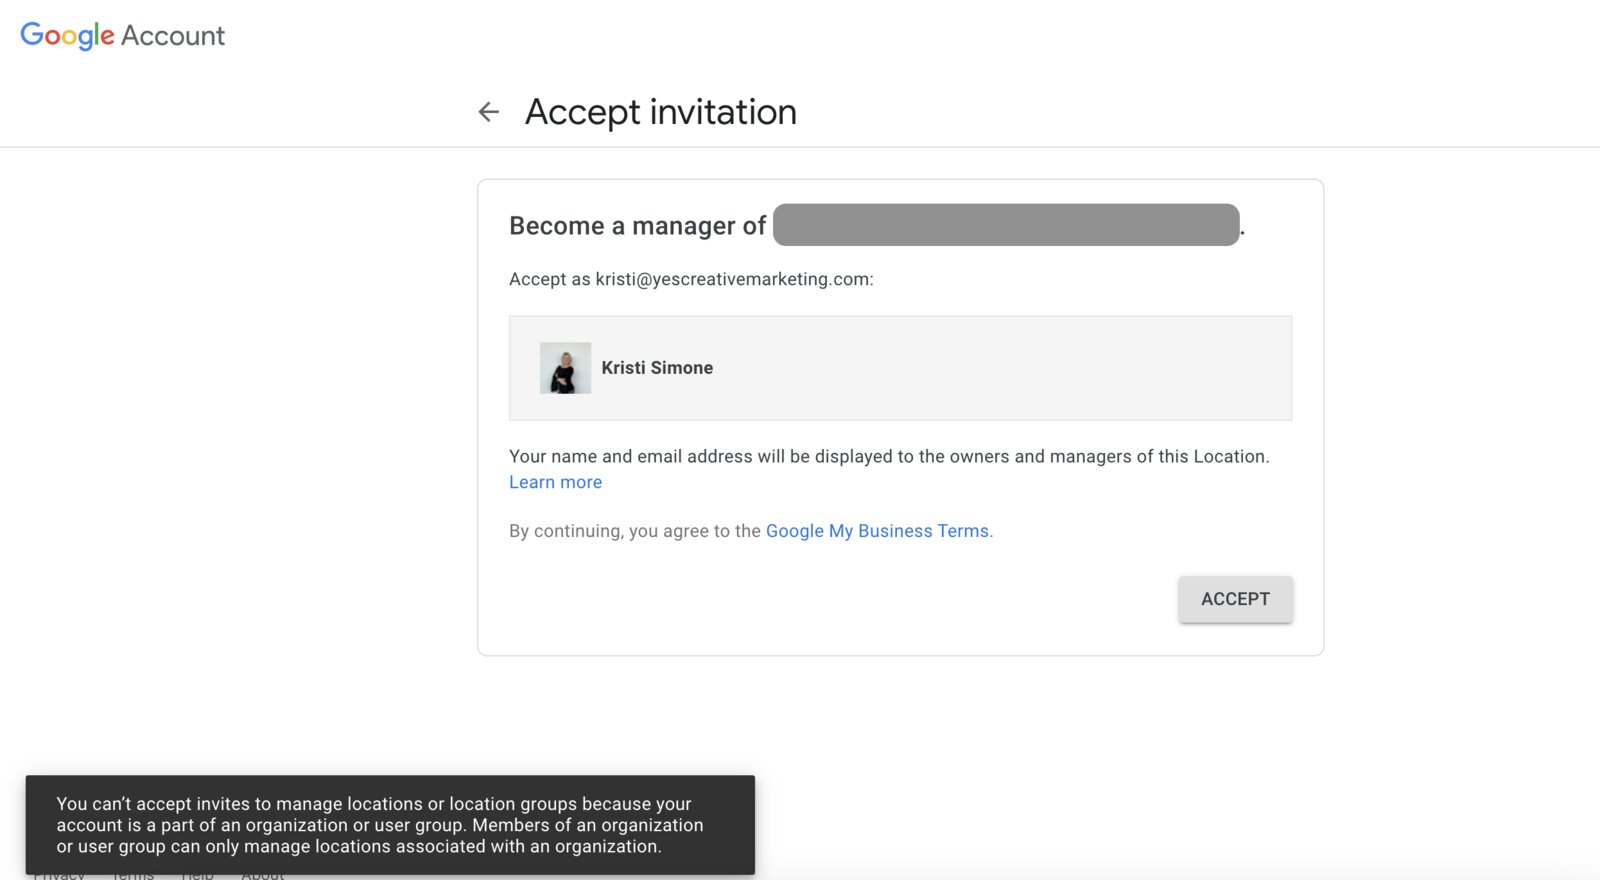Screen dimensions: 1600x880
Task: Click the 'Your name and email address' notice
Action: click(x=889, y=457)
